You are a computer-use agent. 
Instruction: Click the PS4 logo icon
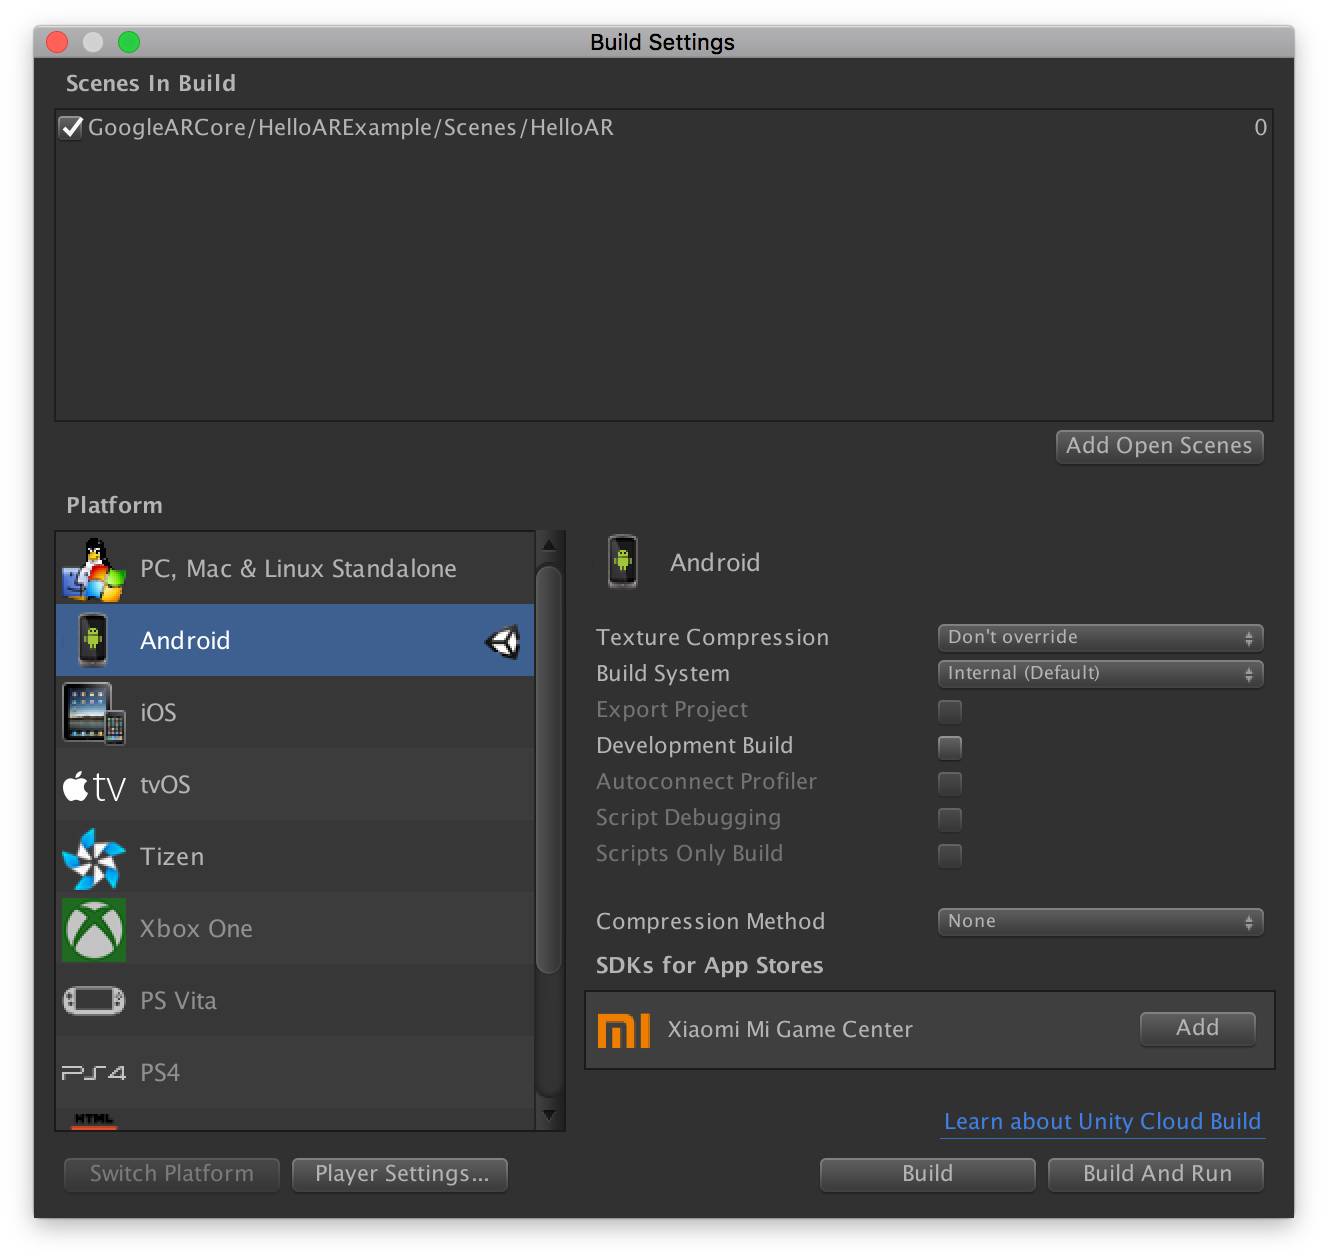(x=94, y=1073)
